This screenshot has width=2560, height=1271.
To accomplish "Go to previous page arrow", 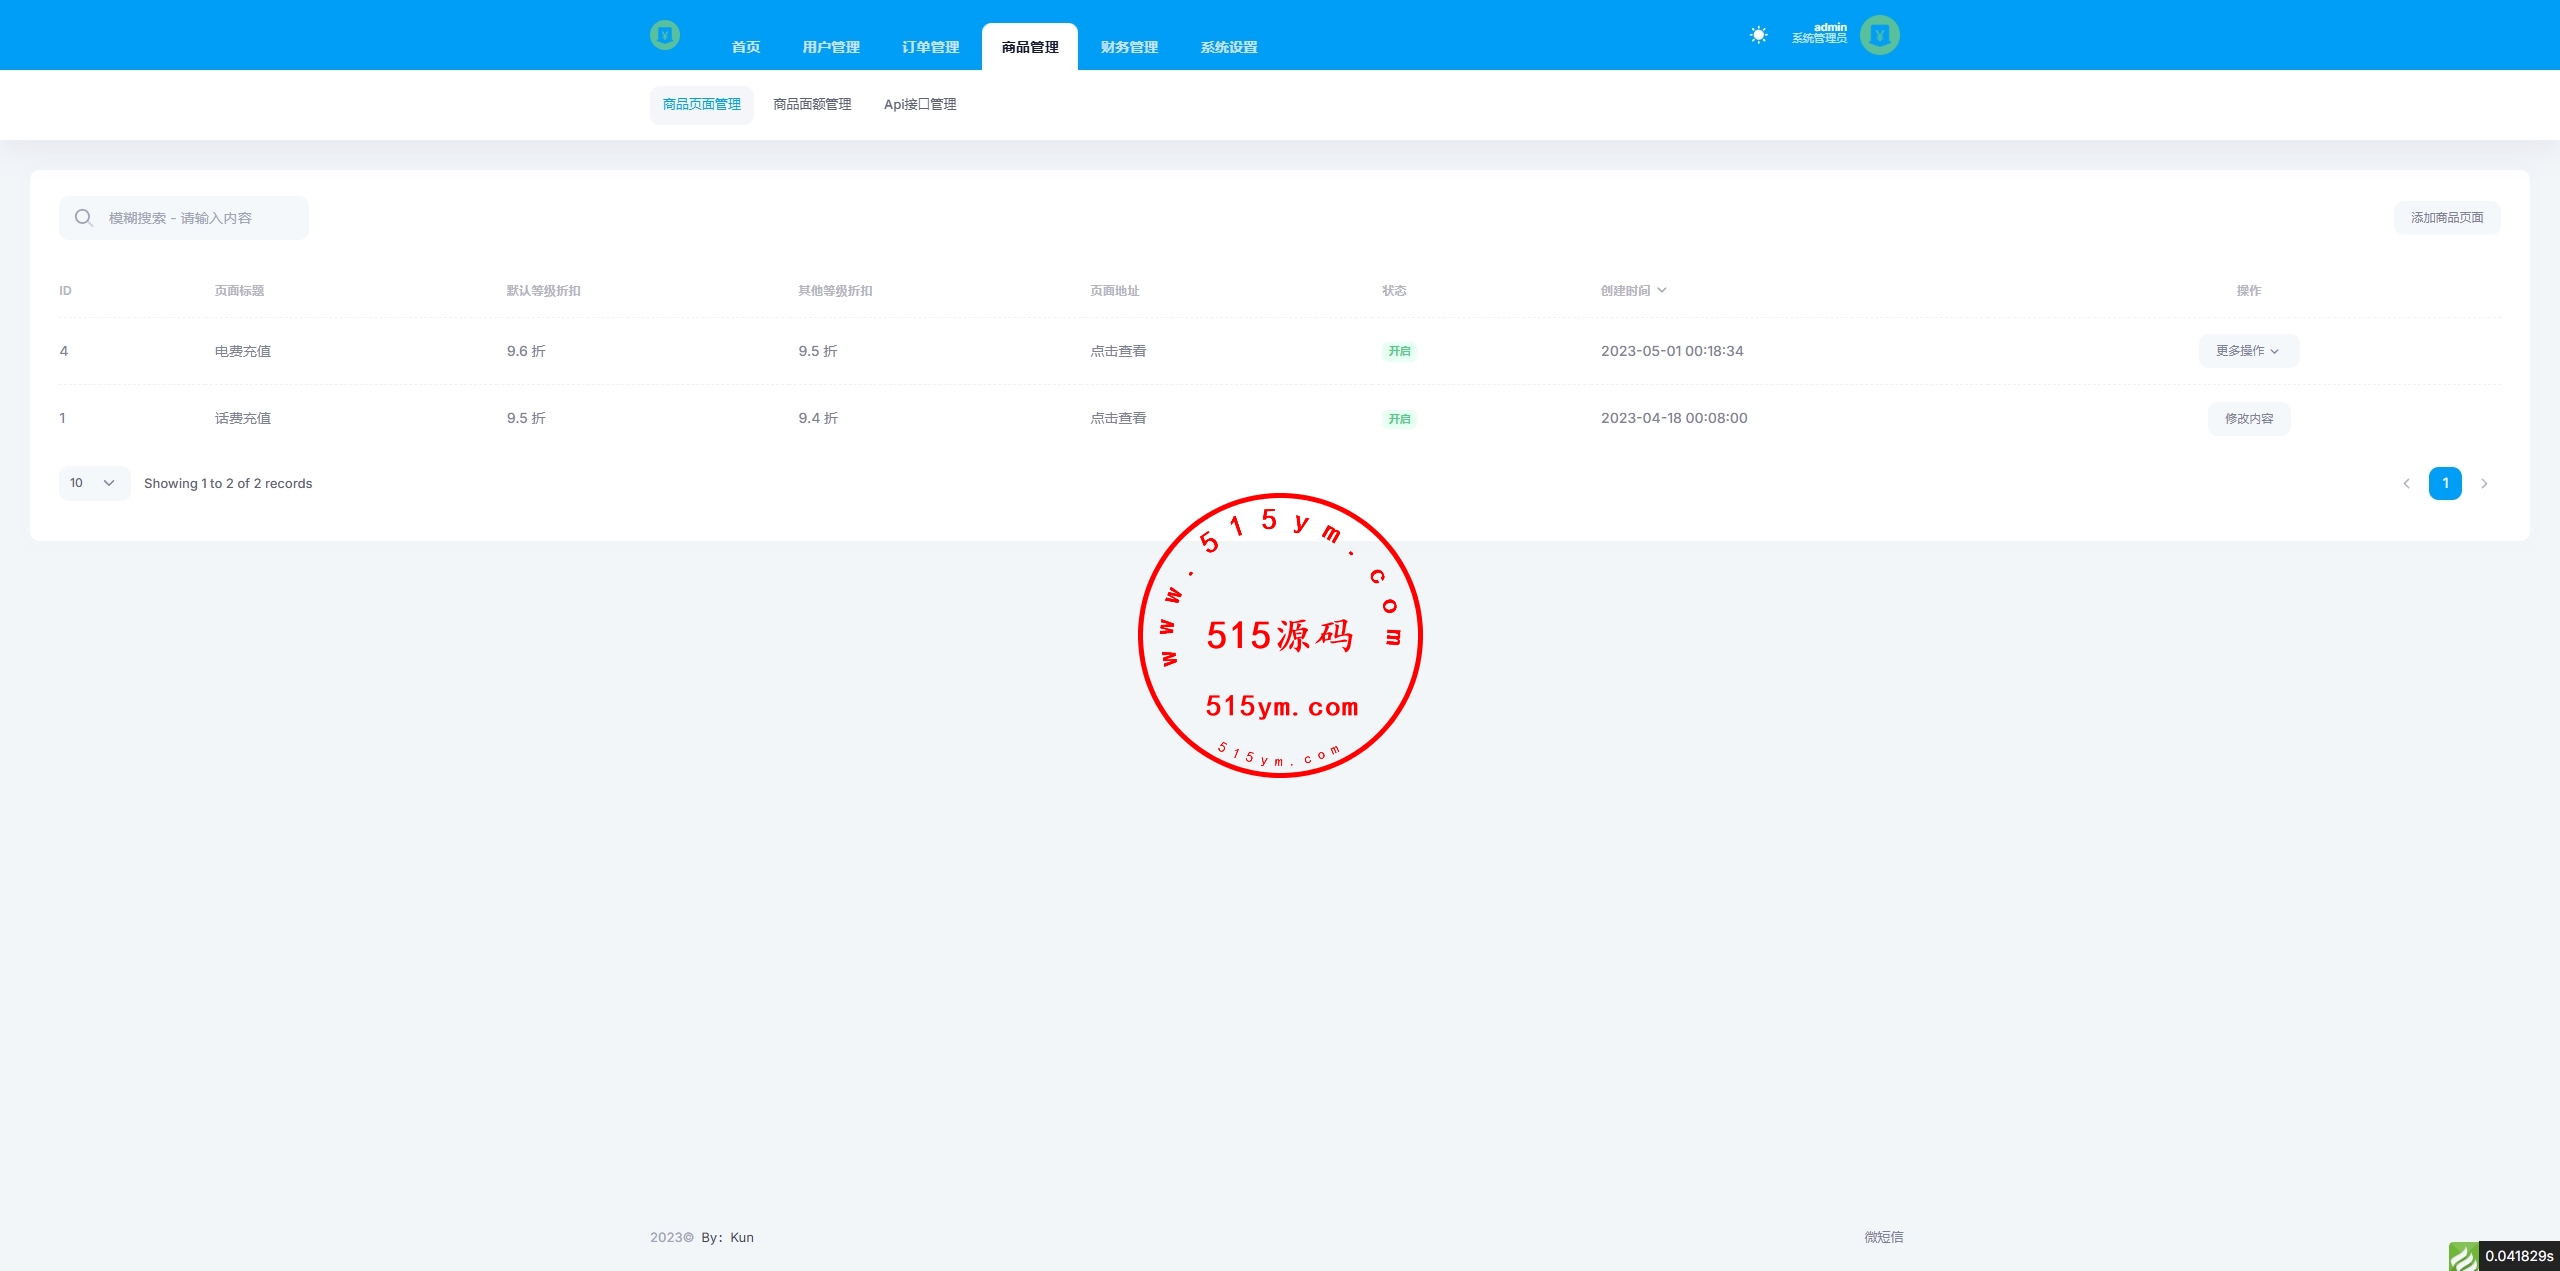I will (x=2406, y=484).
